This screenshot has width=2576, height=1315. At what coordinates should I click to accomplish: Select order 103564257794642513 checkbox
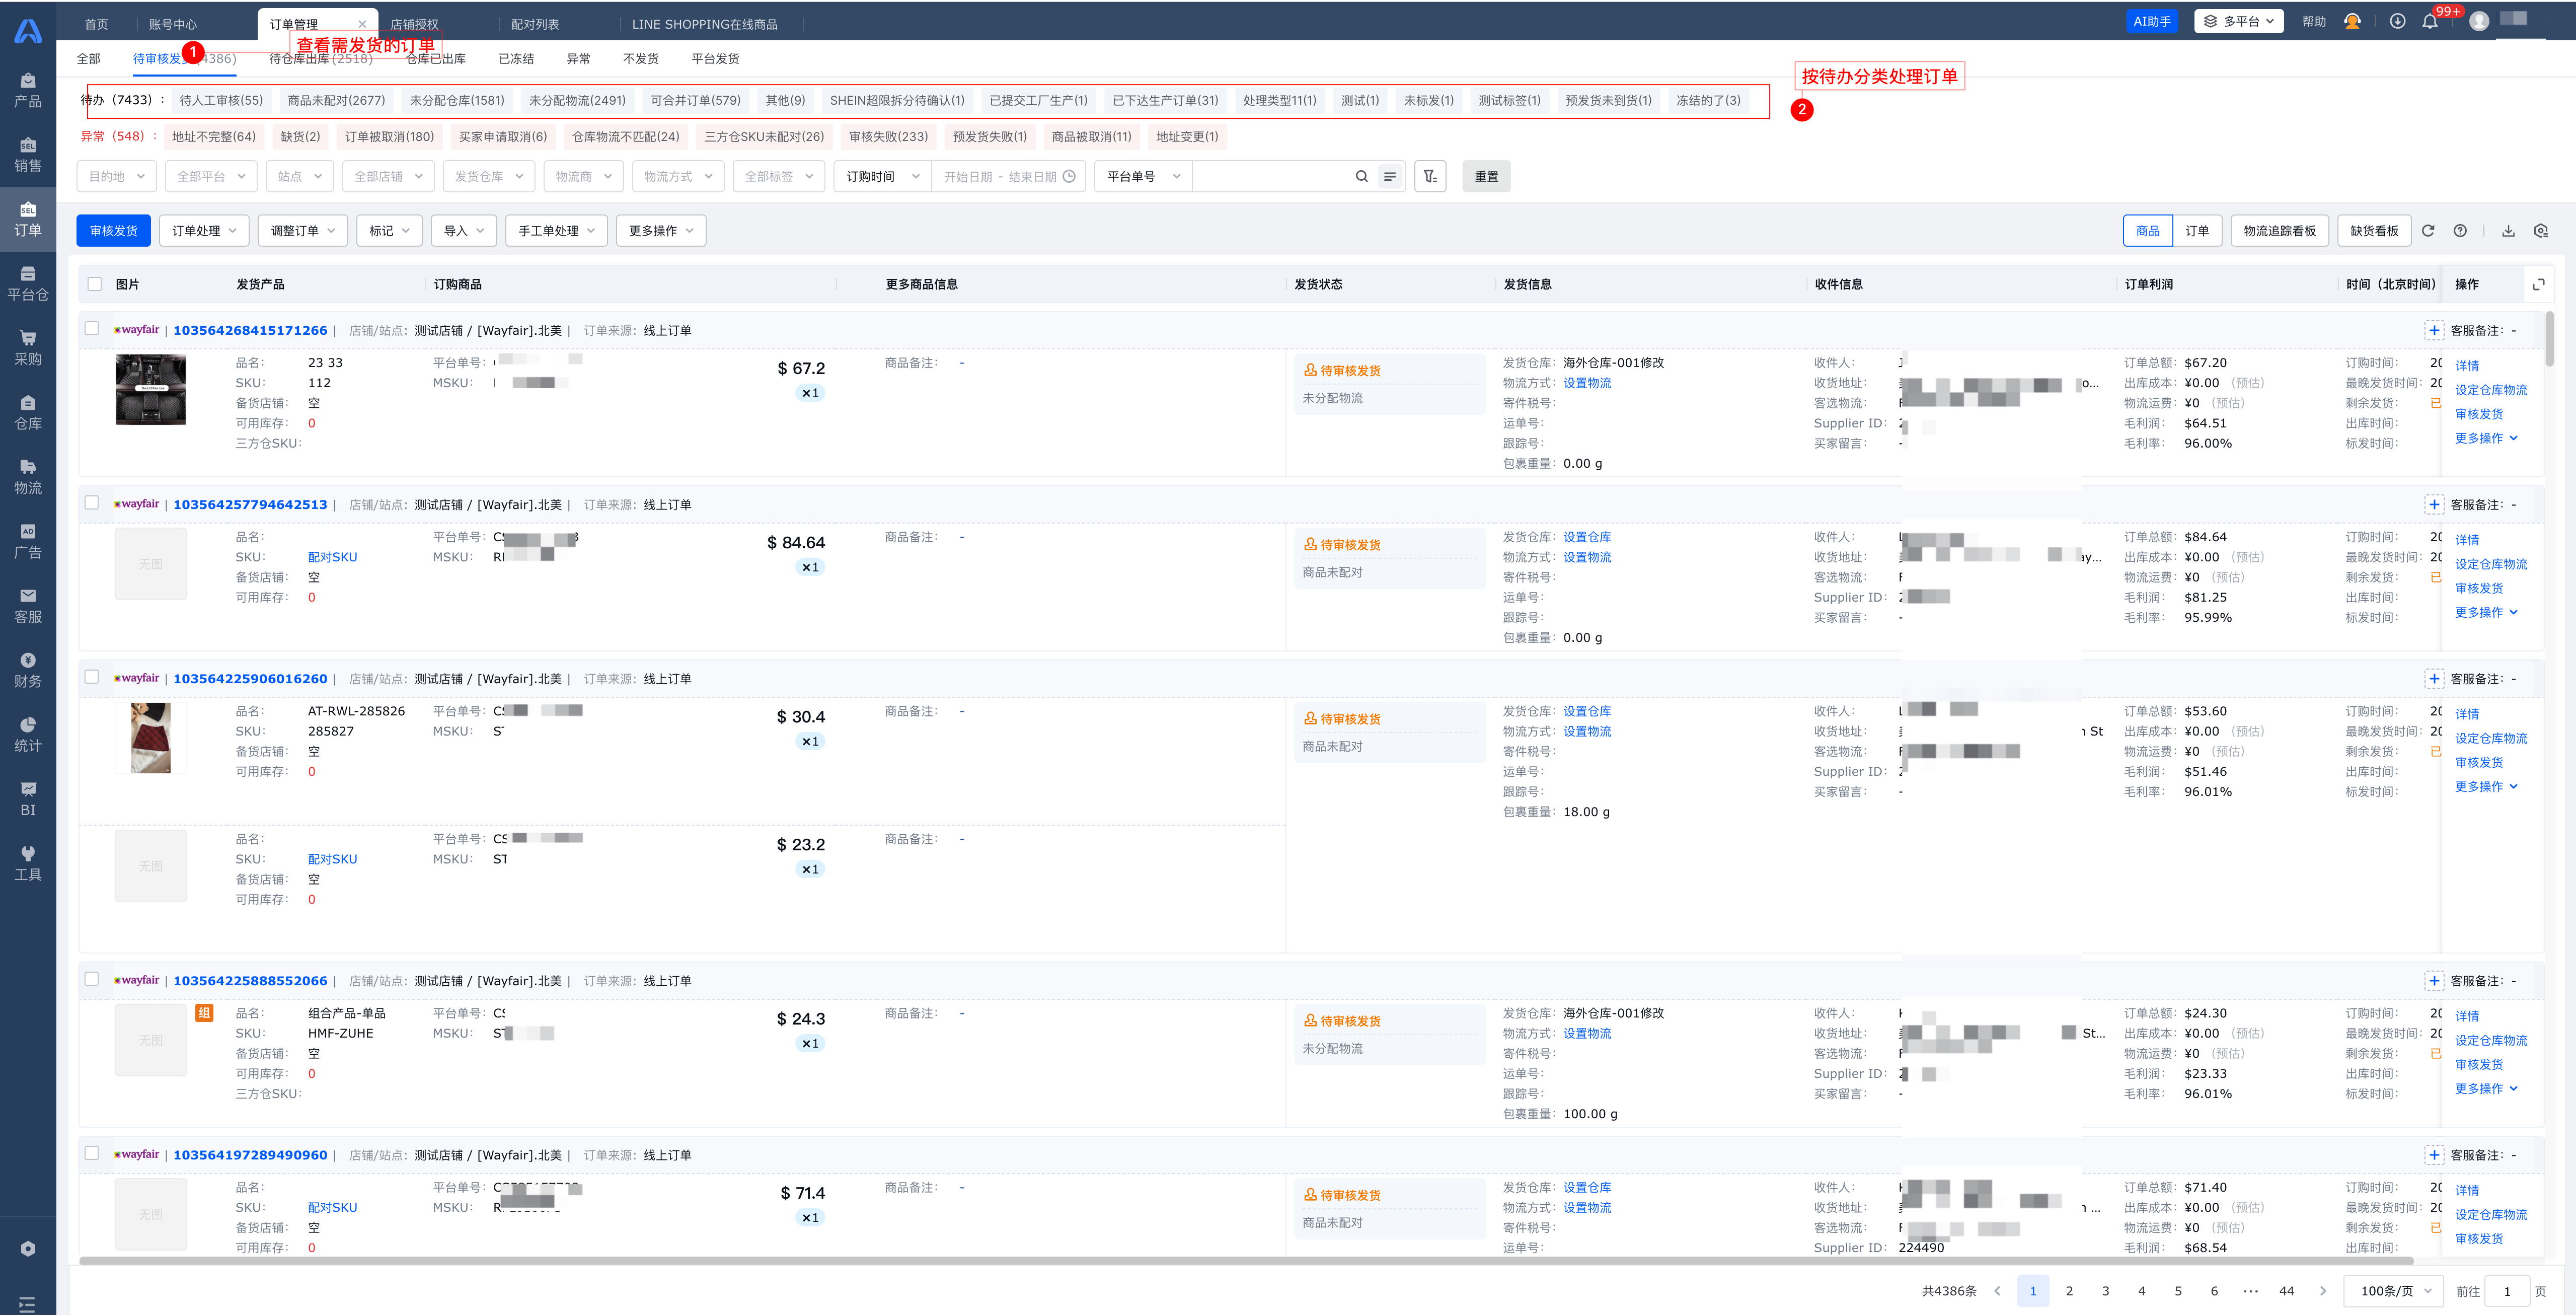click(92, 502)
